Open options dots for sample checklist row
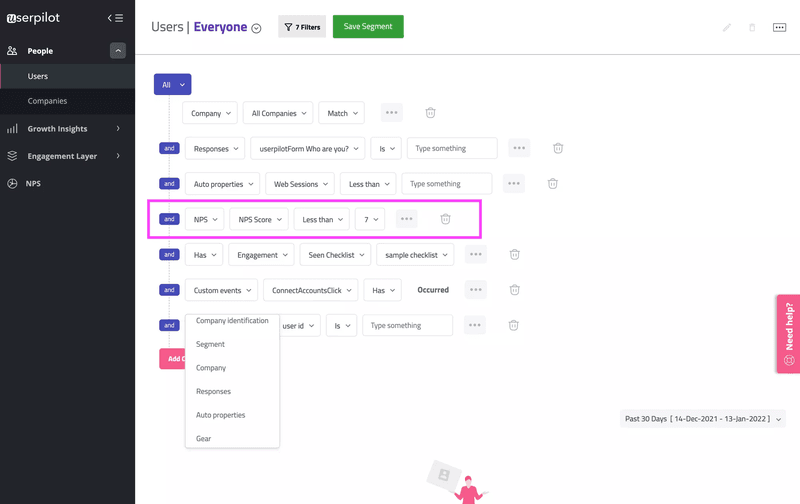This screenshot has width=800, height=504. coord(476,255)
